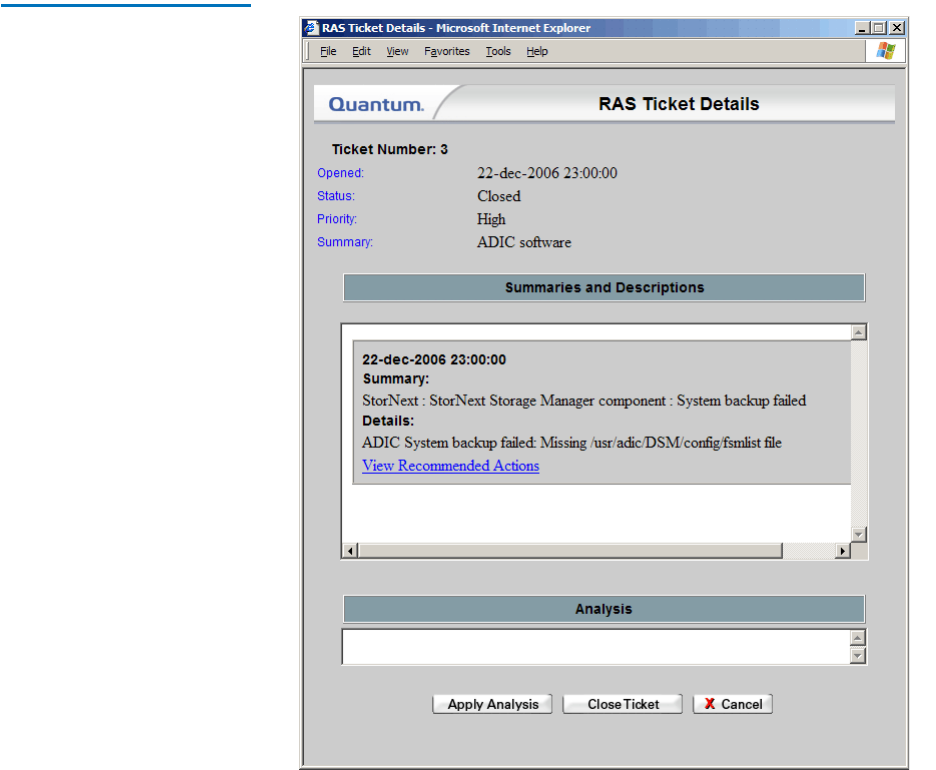Open the View menu
This screenshot has height=770, width=936.
[397, 51]
